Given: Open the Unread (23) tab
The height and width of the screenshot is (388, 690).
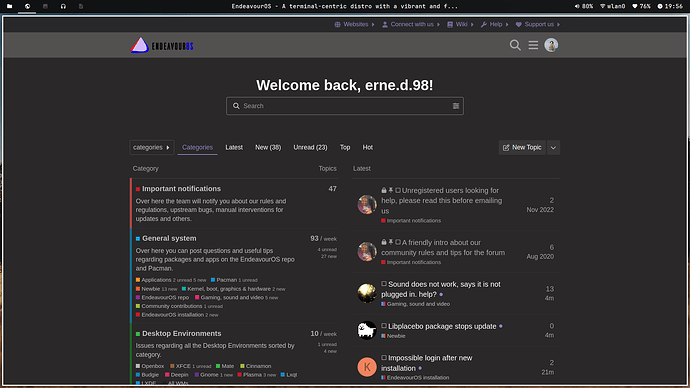Looking at the screenshot, I should [310, 147].
